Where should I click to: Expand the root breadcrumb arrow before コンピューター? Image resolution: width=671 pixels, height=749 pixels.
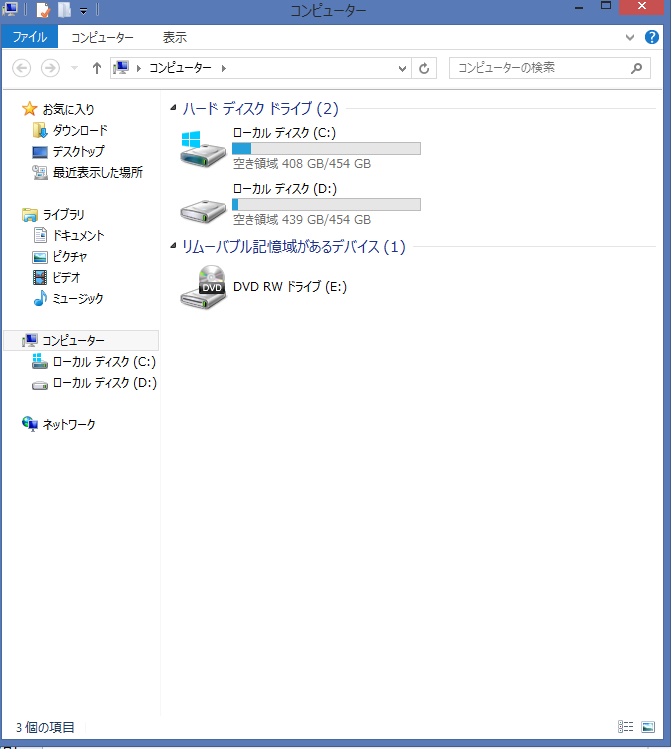click(138, 68)
